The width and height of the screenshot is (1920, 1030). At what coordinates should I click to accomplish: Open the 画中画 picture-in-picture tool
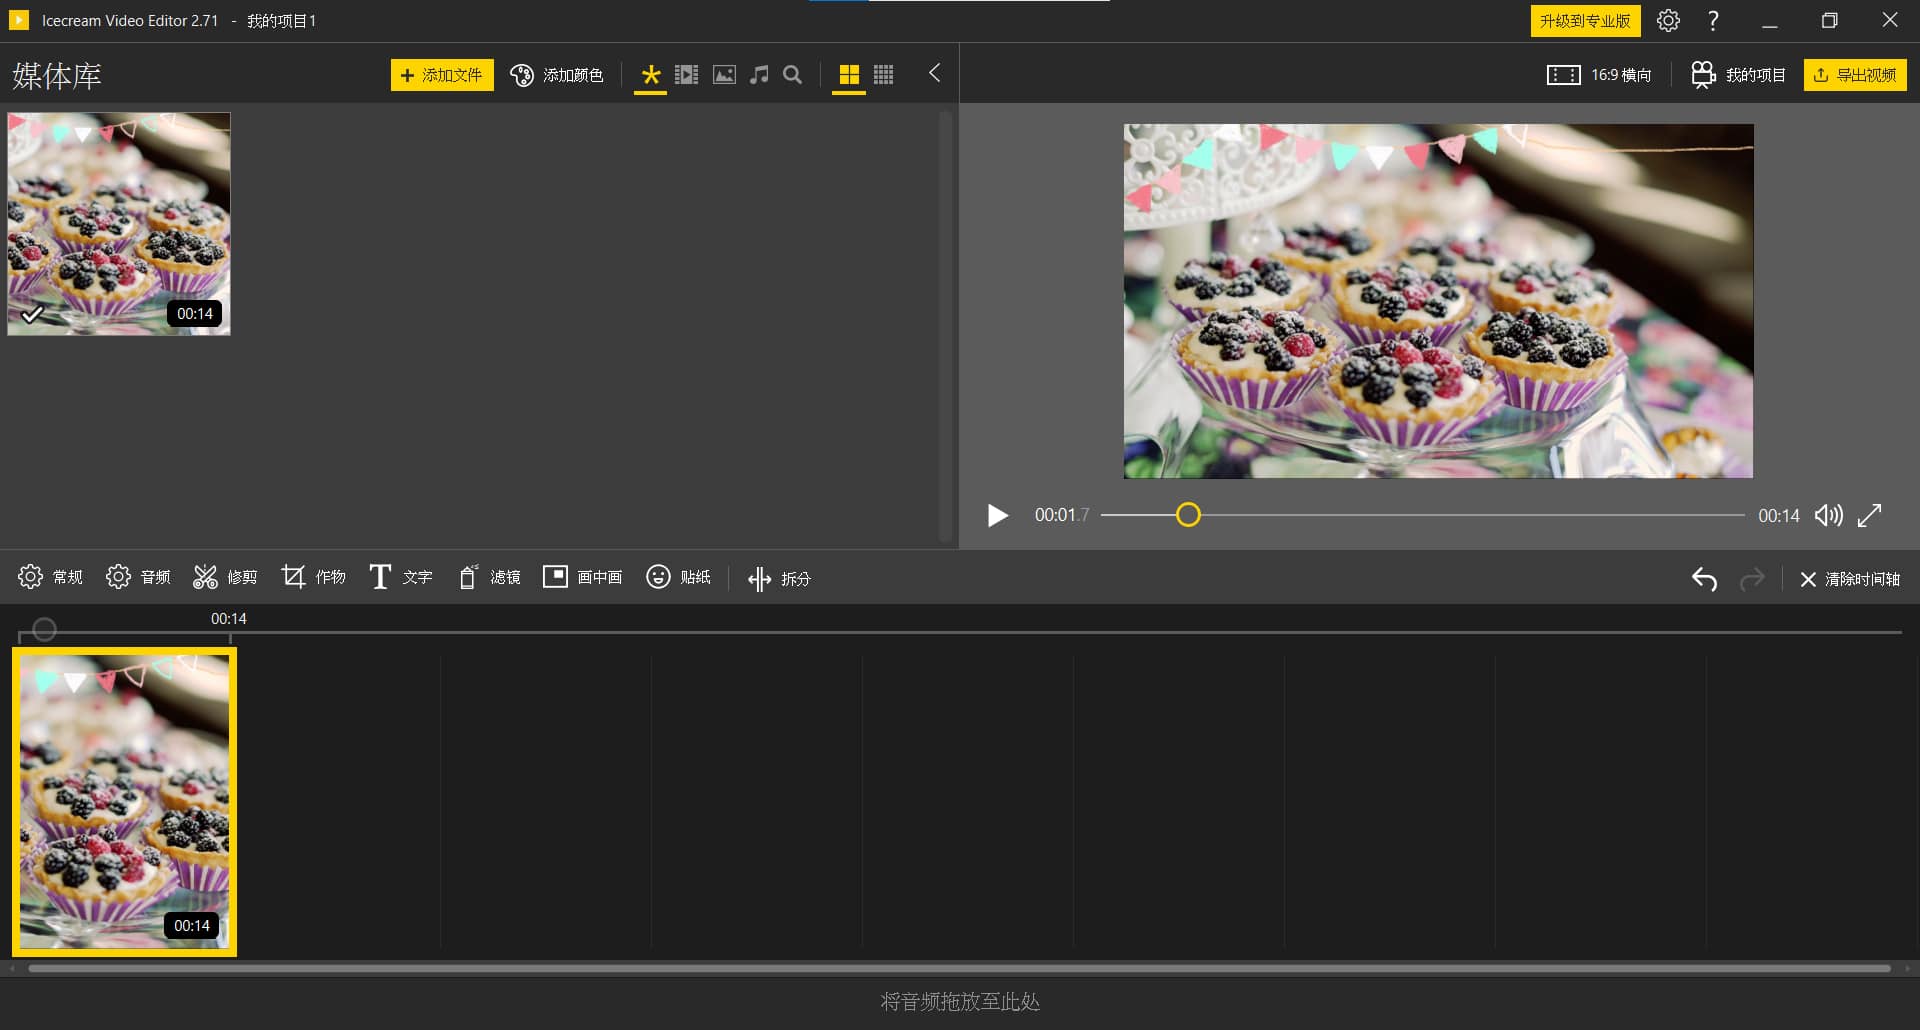(582, 577)
